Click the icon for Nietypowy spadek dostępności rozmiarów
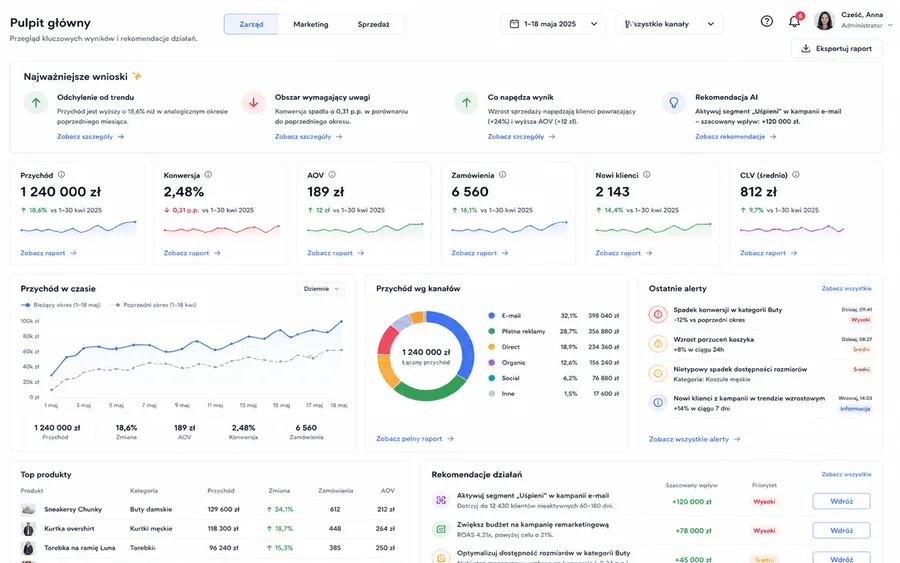Screen dimensions: 900x563 658,374
